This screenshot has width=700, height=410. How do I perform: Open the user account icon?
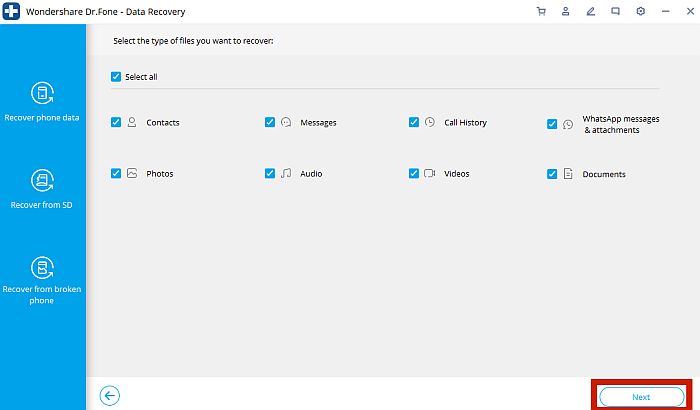tap(566, 12)
